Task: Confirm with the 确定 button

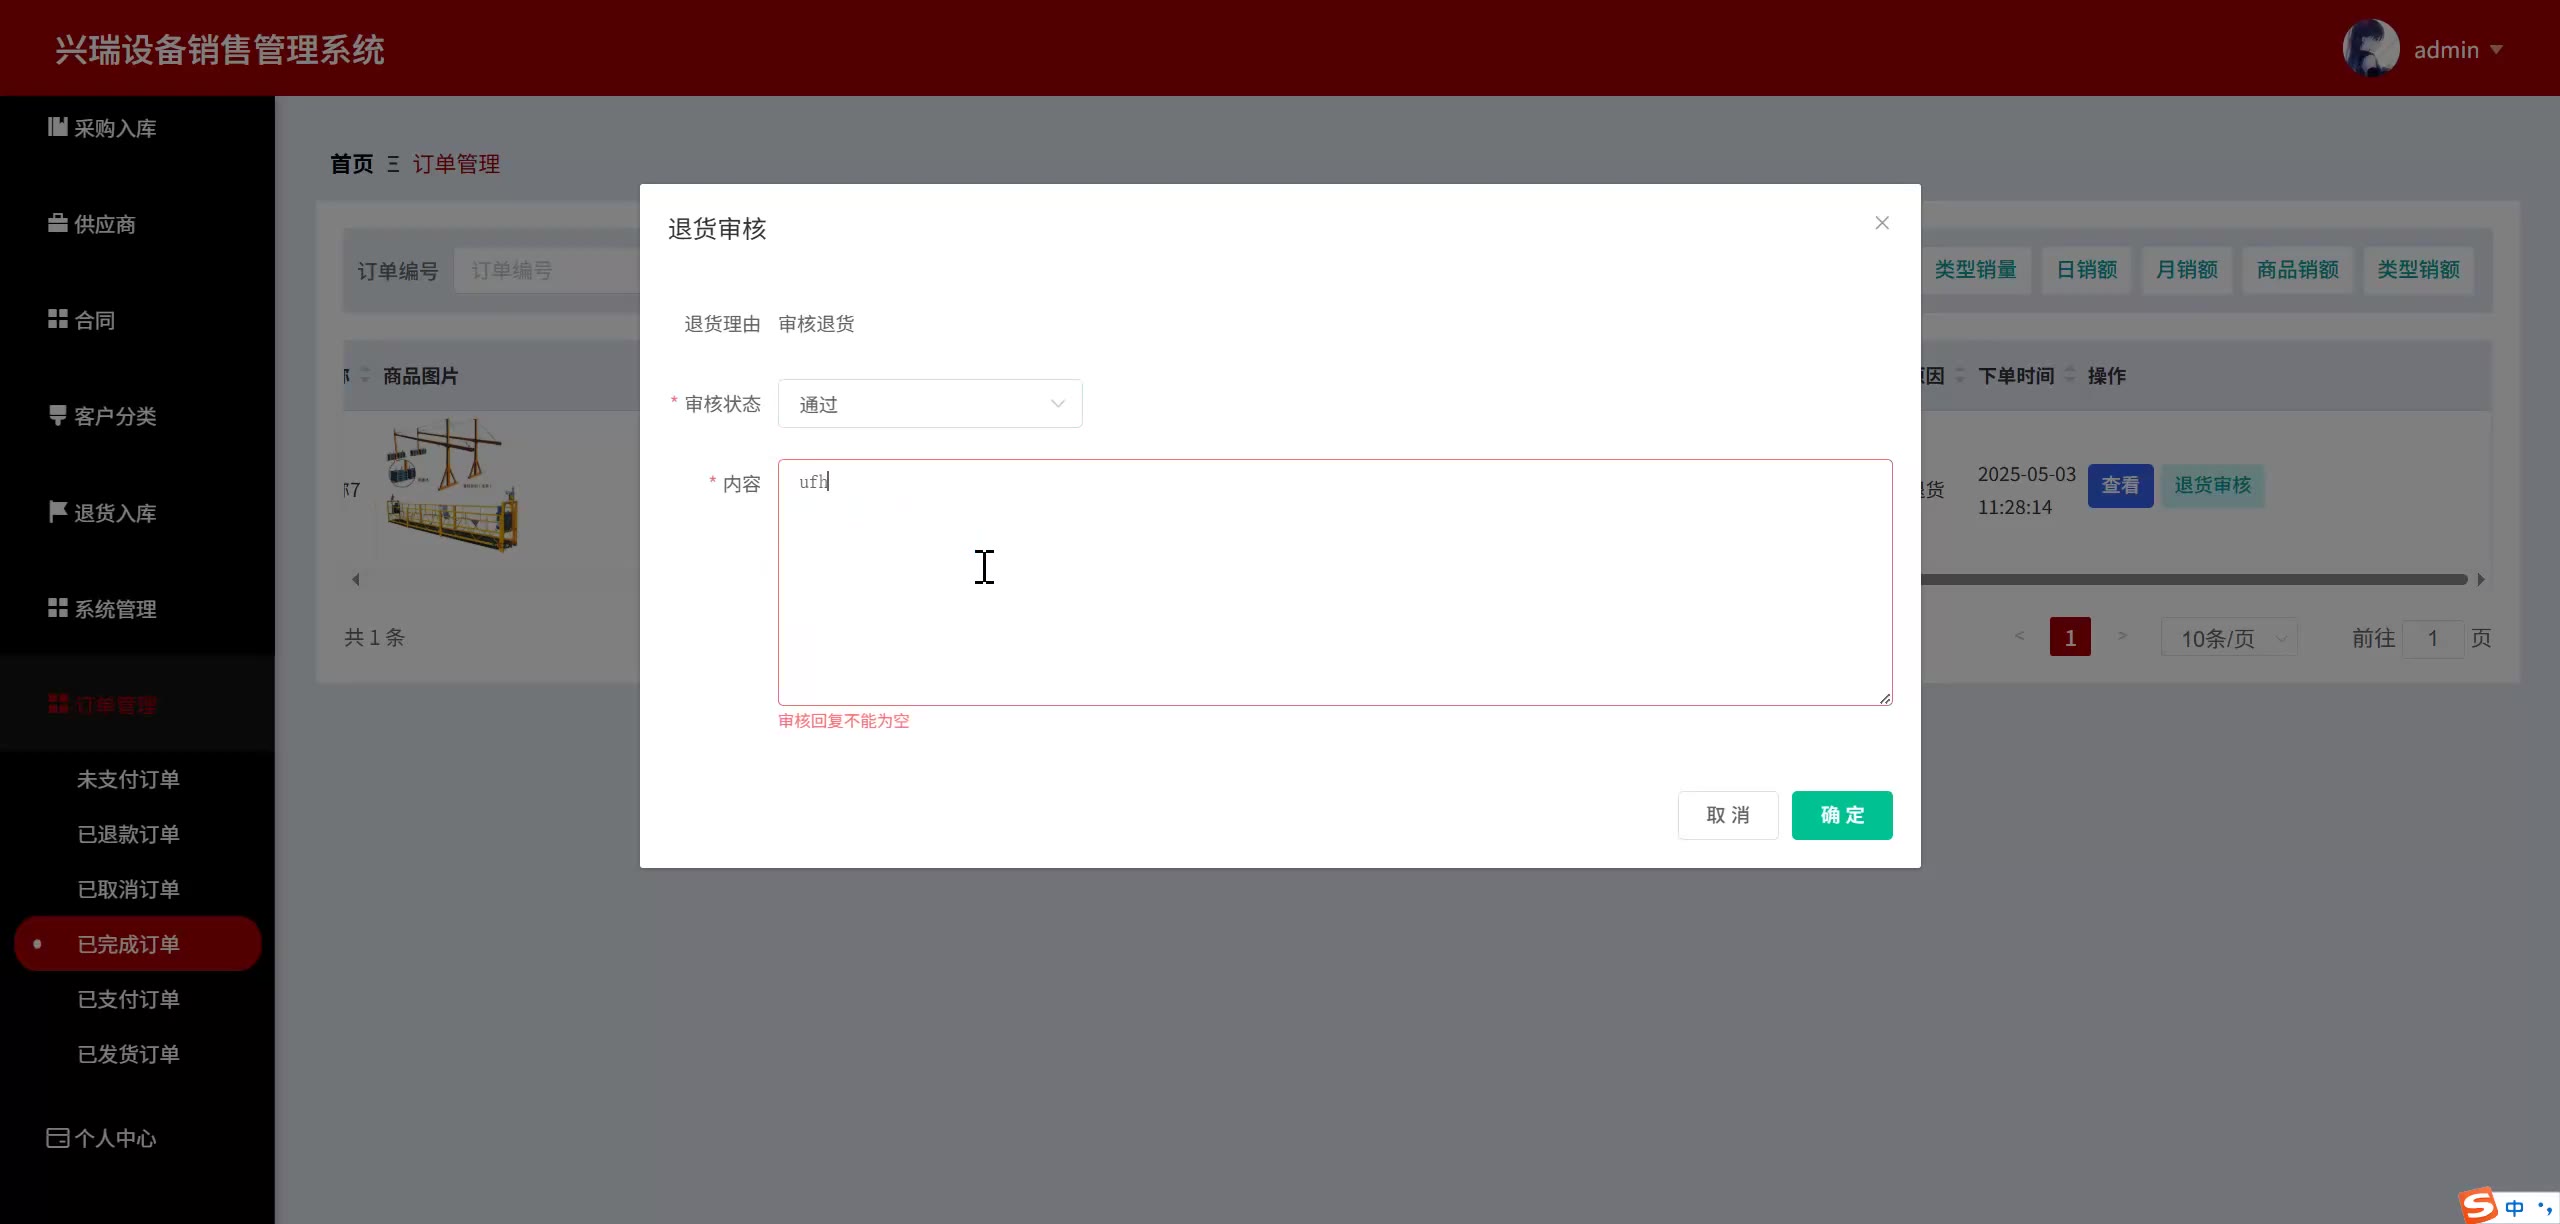Action: pos(1841,815)
